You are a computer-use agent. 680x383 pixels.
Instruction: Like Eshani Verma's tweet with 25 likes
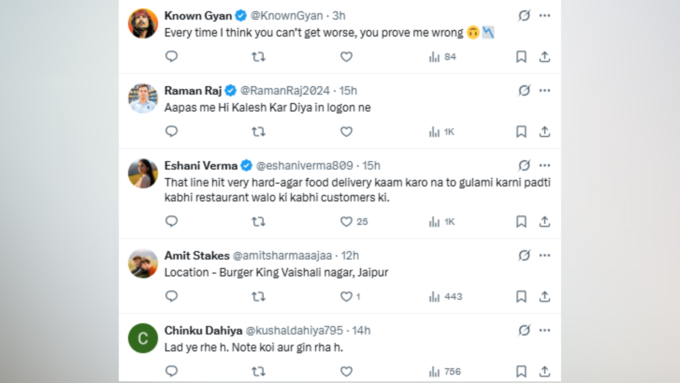(x=346, y=222)
